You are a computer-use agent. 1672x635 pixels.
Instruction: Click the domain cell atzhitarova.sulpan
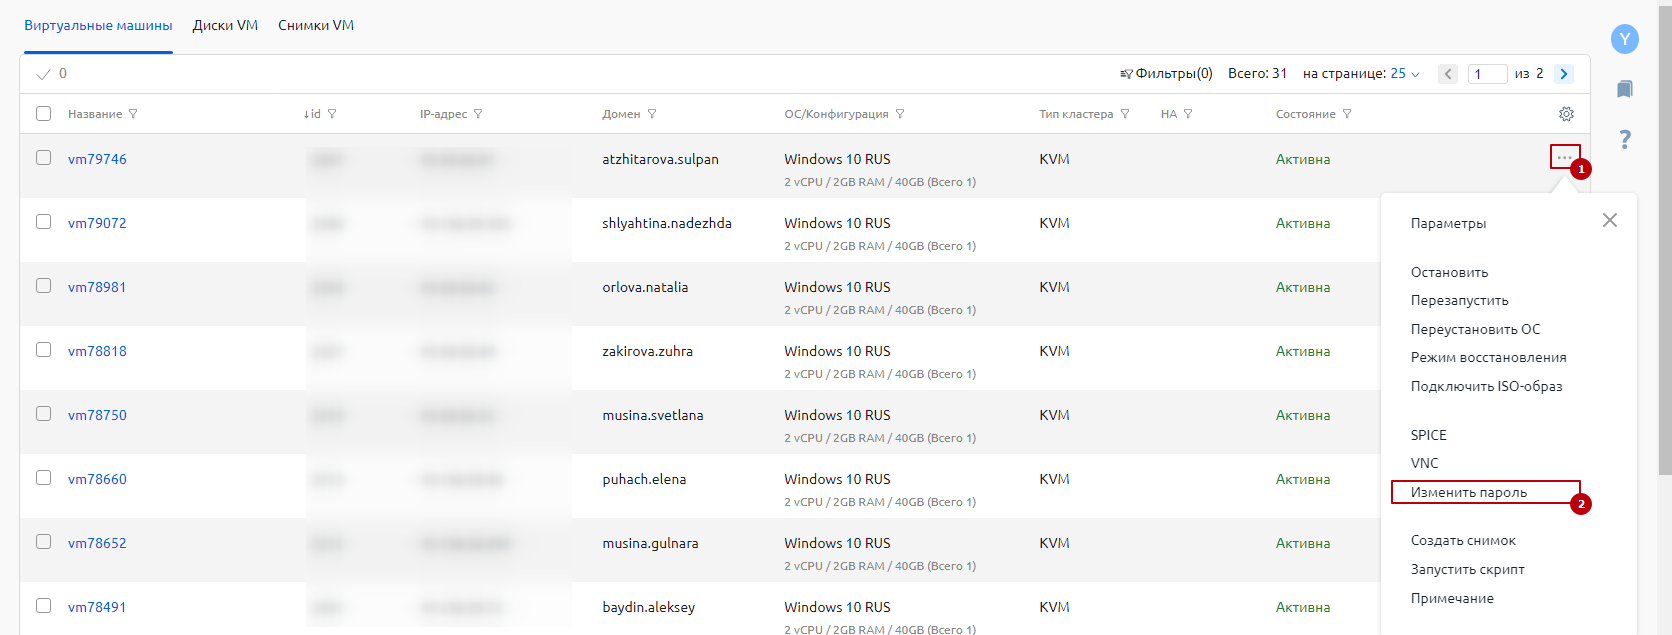(x=660, y=159)
